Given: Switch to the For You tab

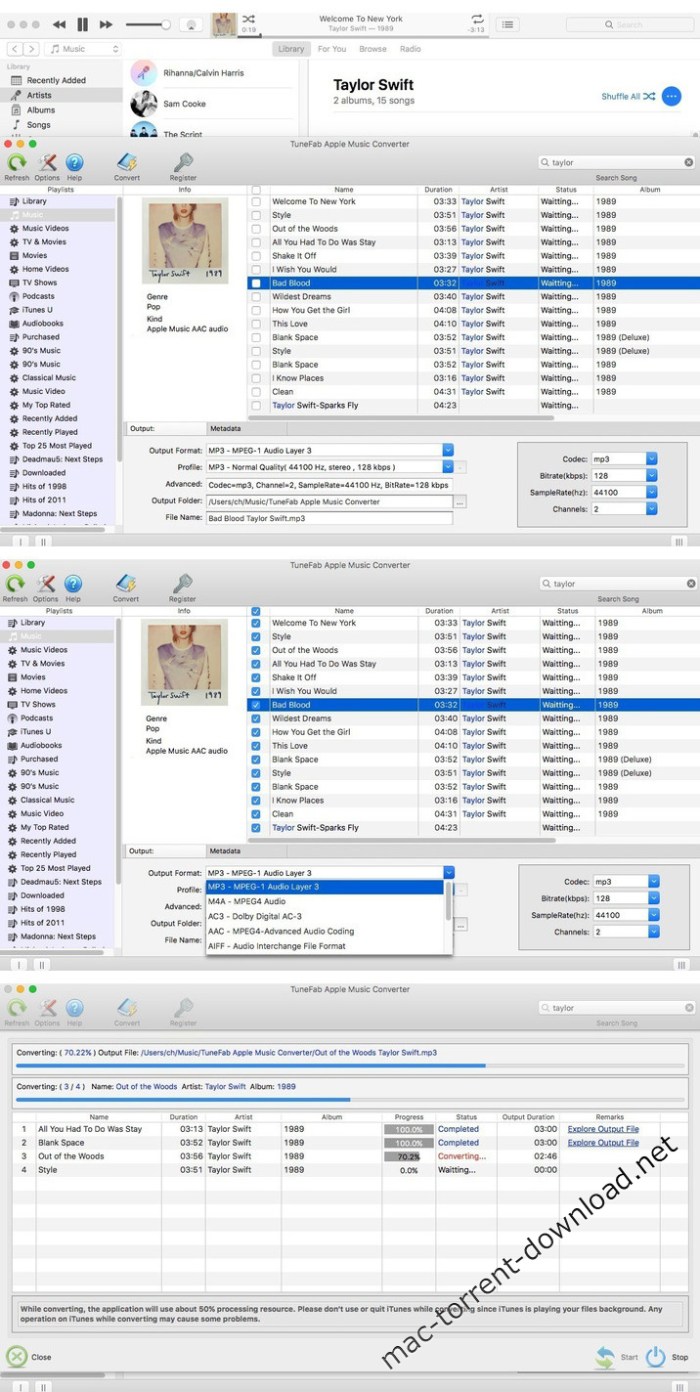Looking at the screenshot, I should point(332,49).
